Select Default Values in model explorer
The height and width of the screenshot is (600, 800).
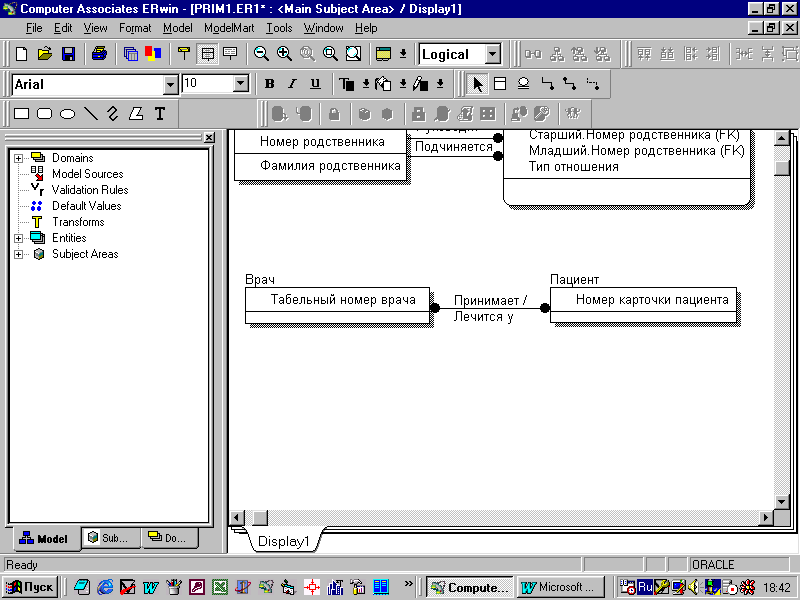[87, 206]
